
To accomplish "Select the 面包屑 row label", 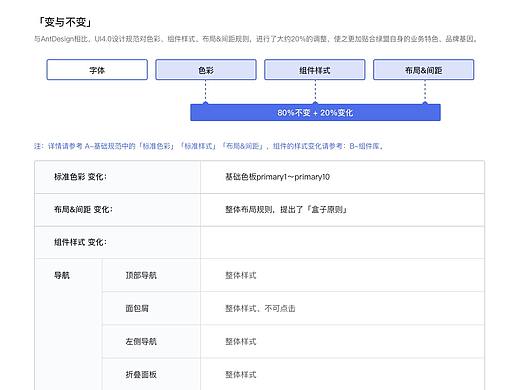I will tap(137, 308).
